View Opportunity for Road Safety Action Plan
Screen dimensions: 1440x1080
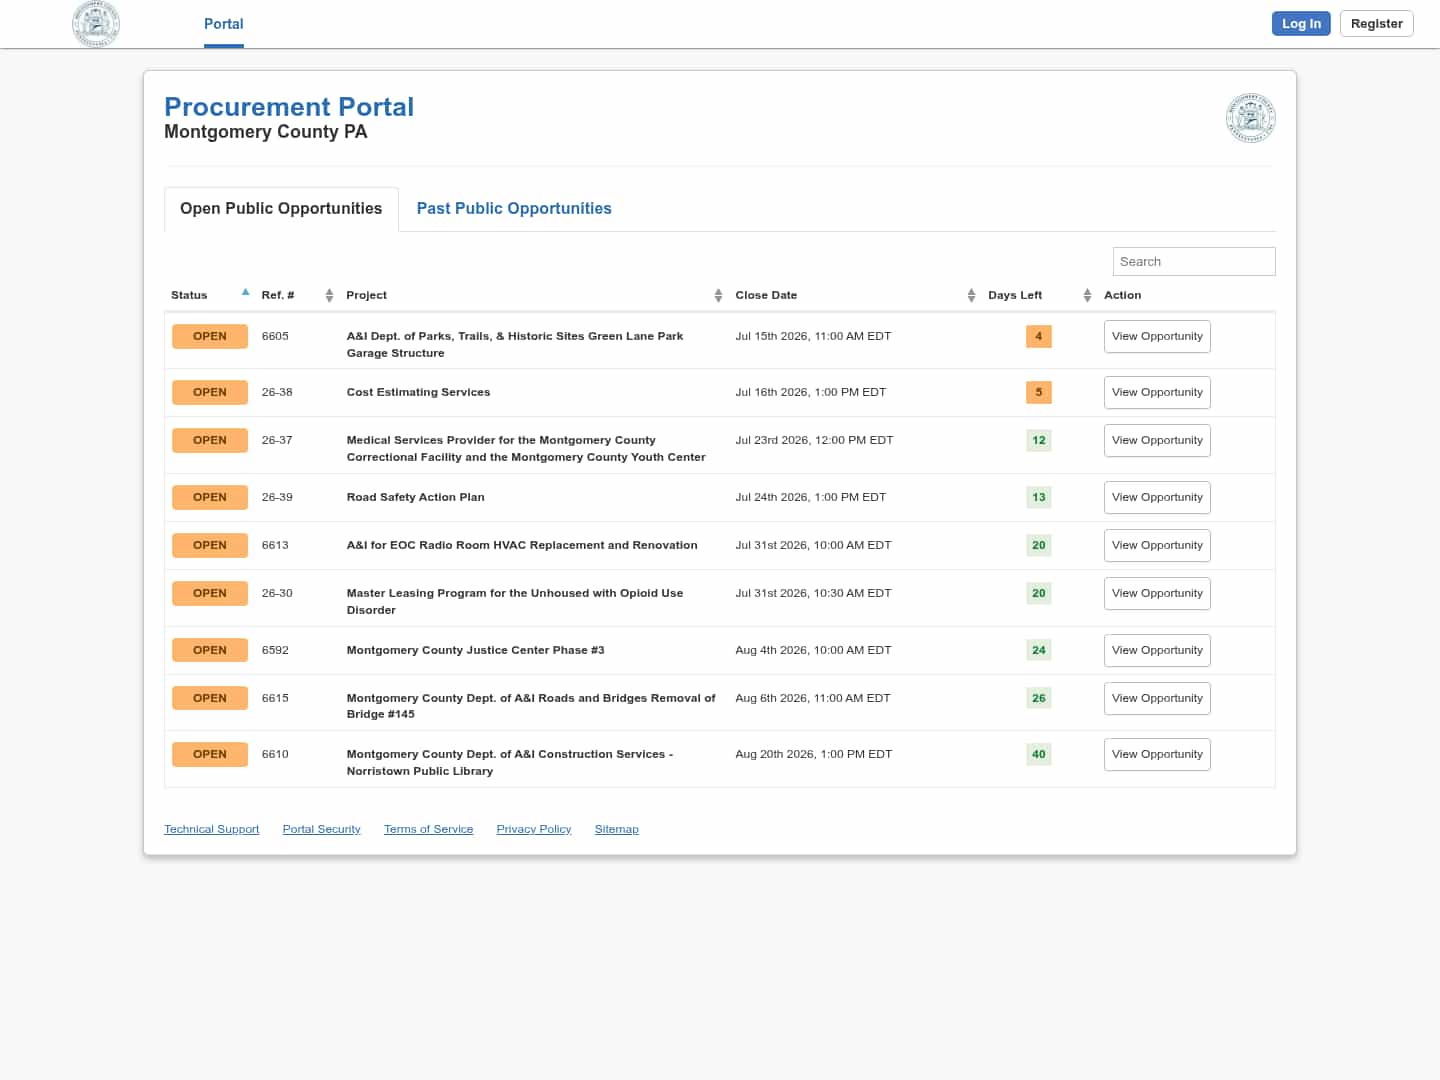coord(1157,497)
